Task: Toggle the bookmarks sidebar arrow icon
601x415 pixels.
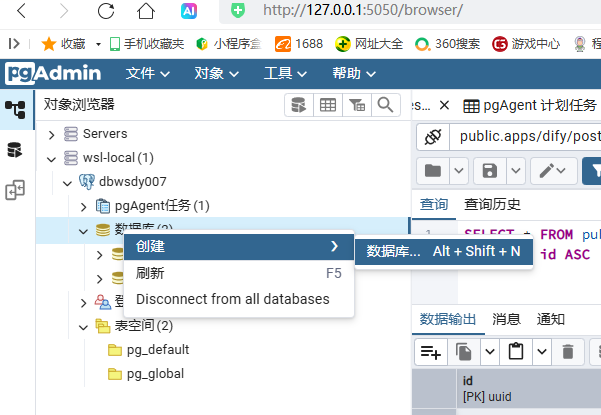Action: (x=14, y=44)
